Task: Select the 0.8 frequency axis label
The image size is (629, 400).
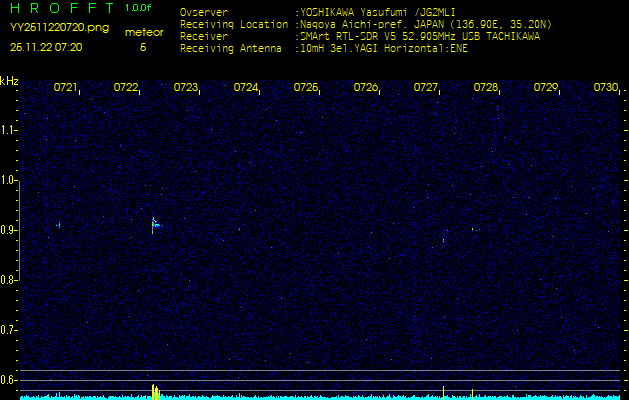Action: click(x=9, y=280)
